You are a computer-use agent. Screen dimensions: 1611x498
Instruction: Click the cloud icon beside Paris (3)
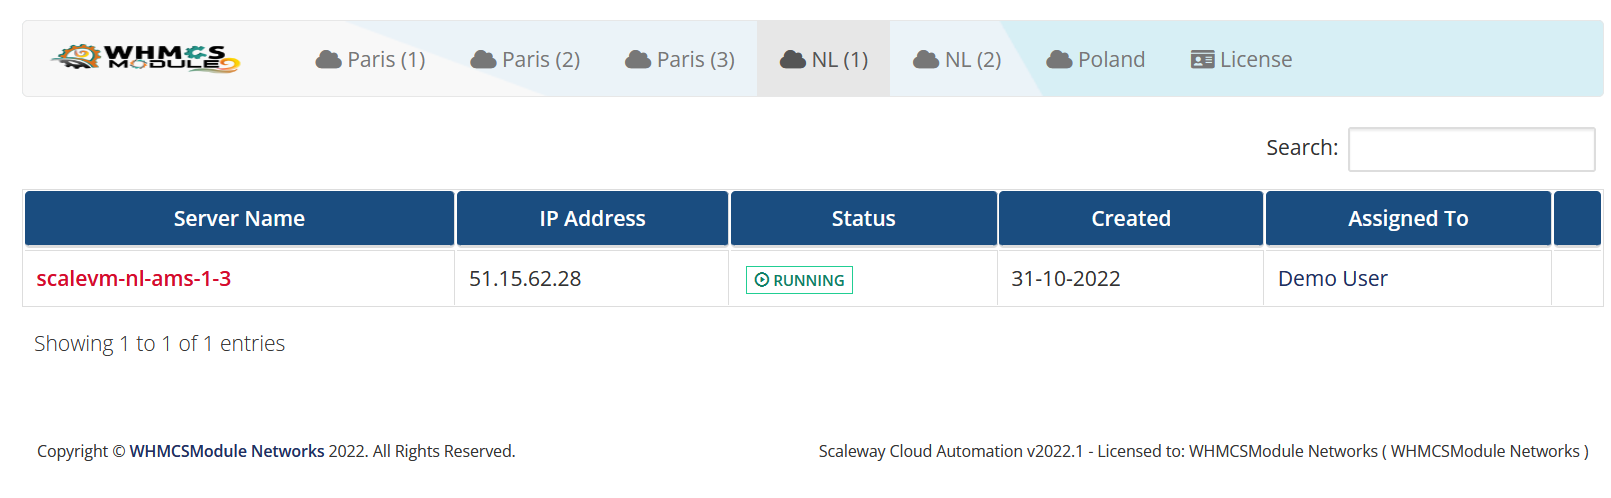click(638, 60)
